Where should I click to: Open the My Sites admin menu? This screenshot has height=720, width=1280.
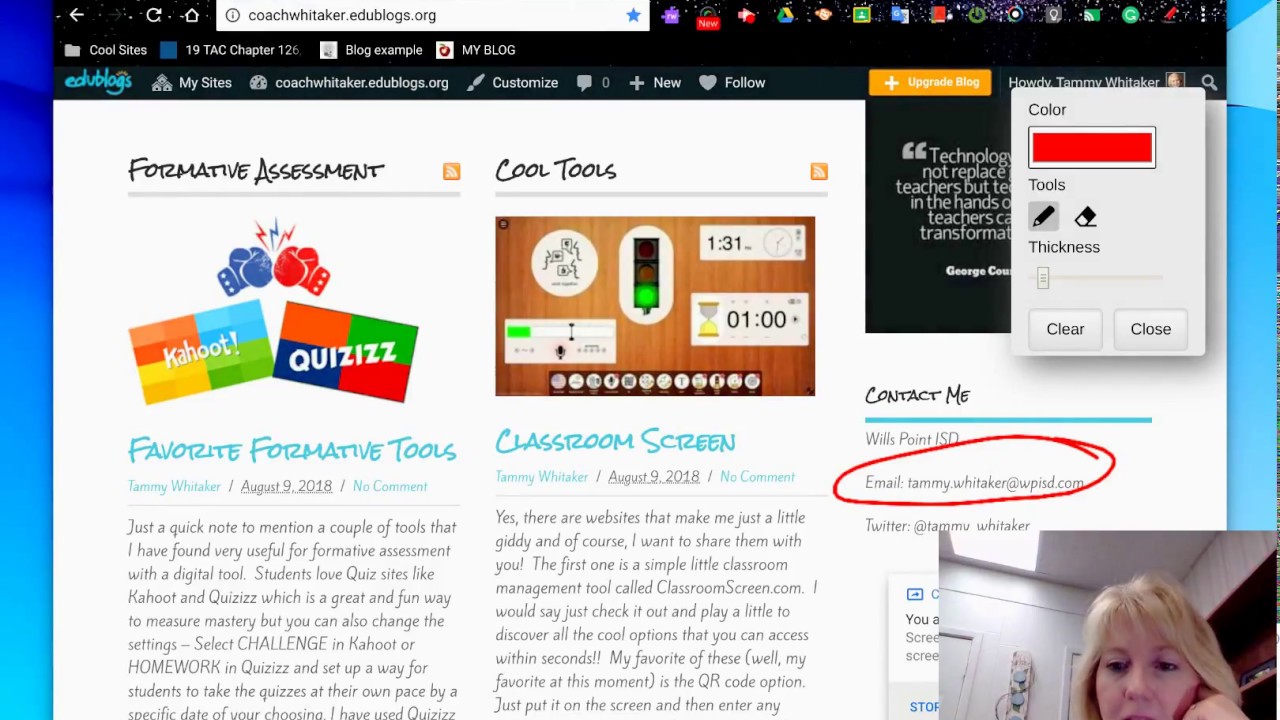coord(192,83)
